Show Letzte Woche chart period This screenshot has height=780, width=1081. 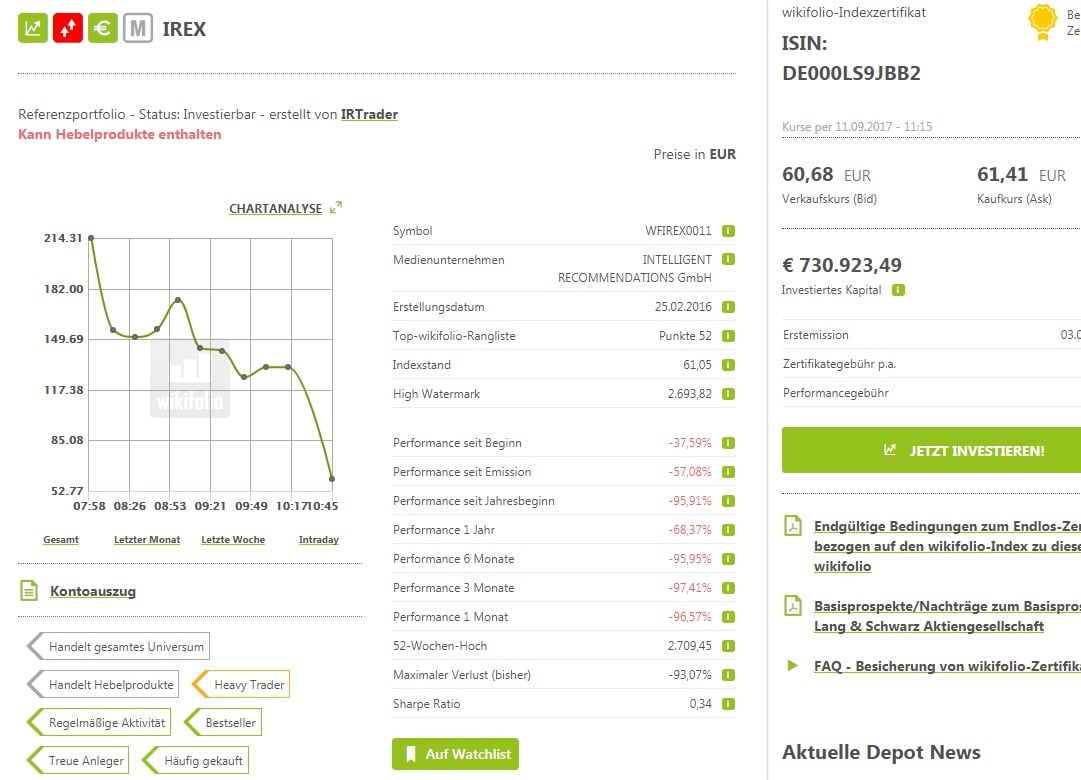[x=233, y=540]
